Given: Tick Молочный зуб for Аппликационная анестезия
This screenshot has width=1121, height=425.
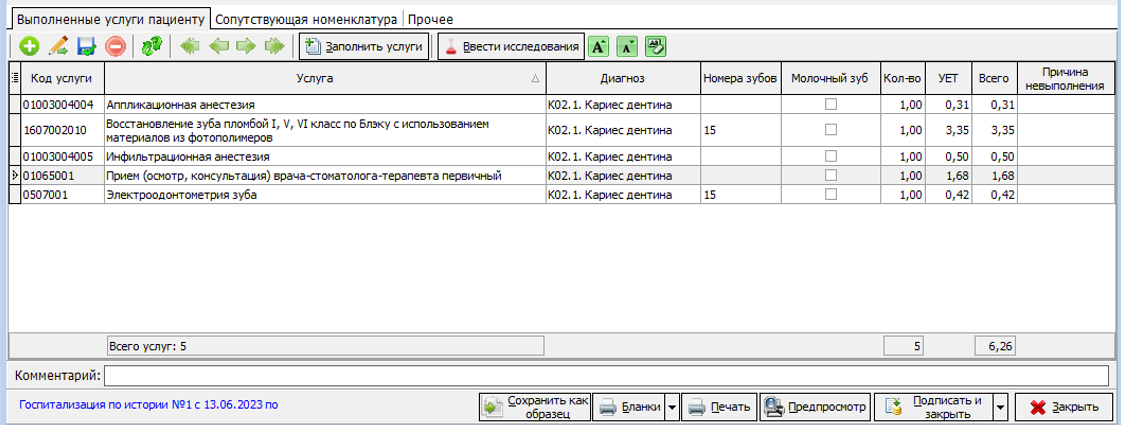Looking at the screenshot, I should pos(830,104).
